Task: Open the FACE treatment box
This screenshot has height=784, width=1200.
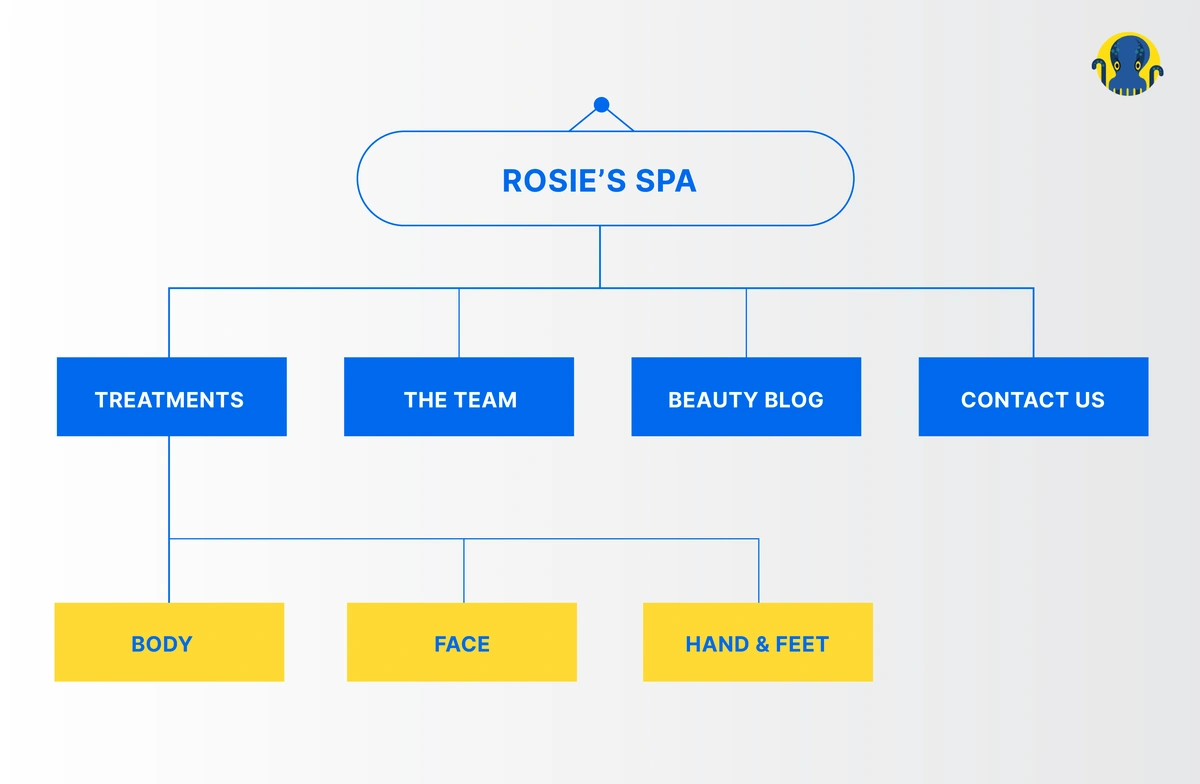Action: point(461,643)
